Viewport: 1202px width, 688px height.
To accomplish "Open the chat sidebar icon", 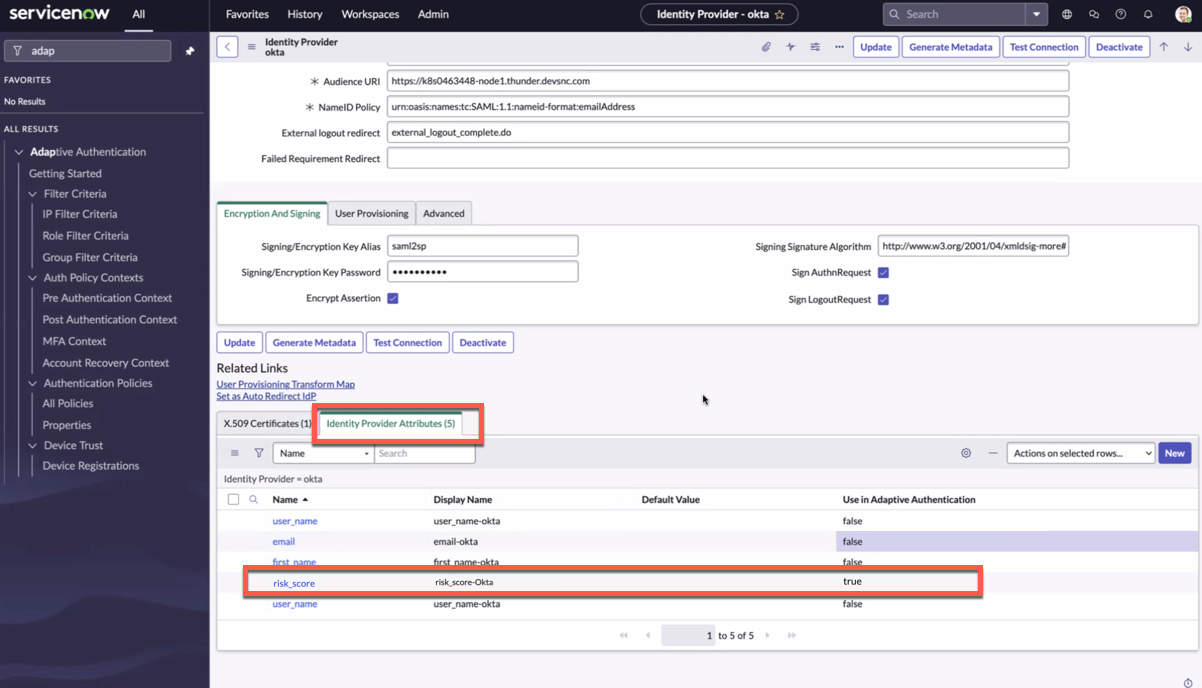I will click(1094, 15).
